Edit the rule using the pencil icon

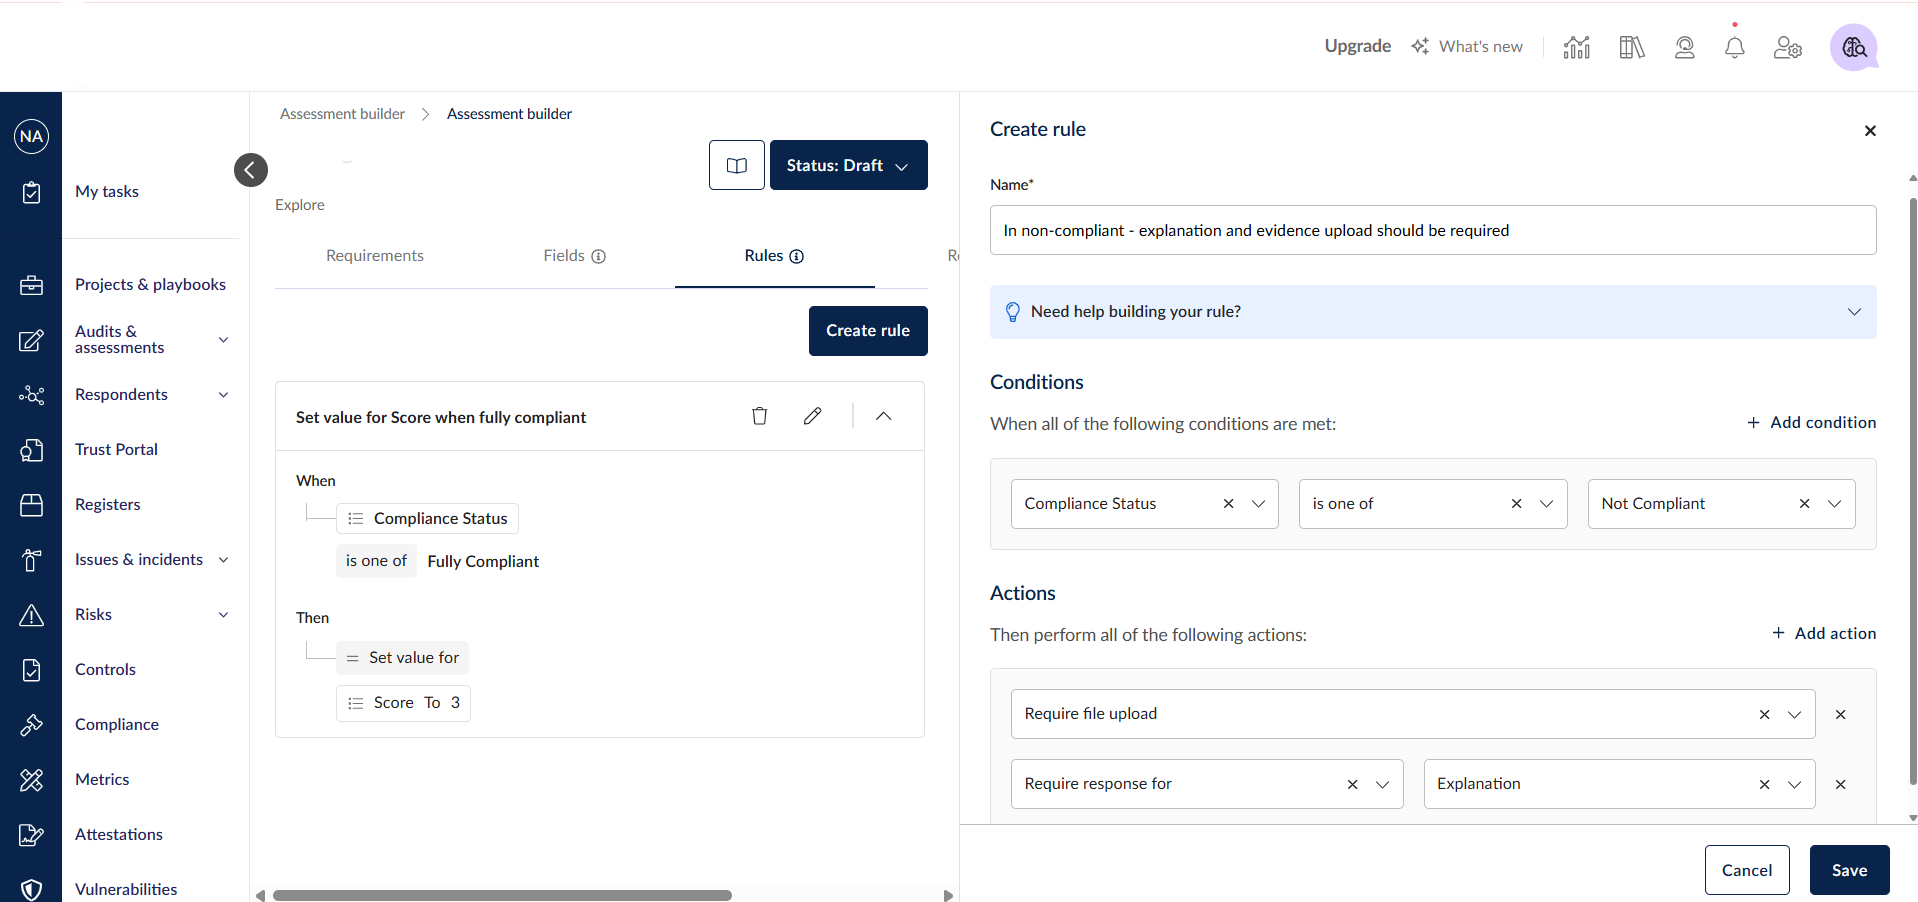click(812, 416)
